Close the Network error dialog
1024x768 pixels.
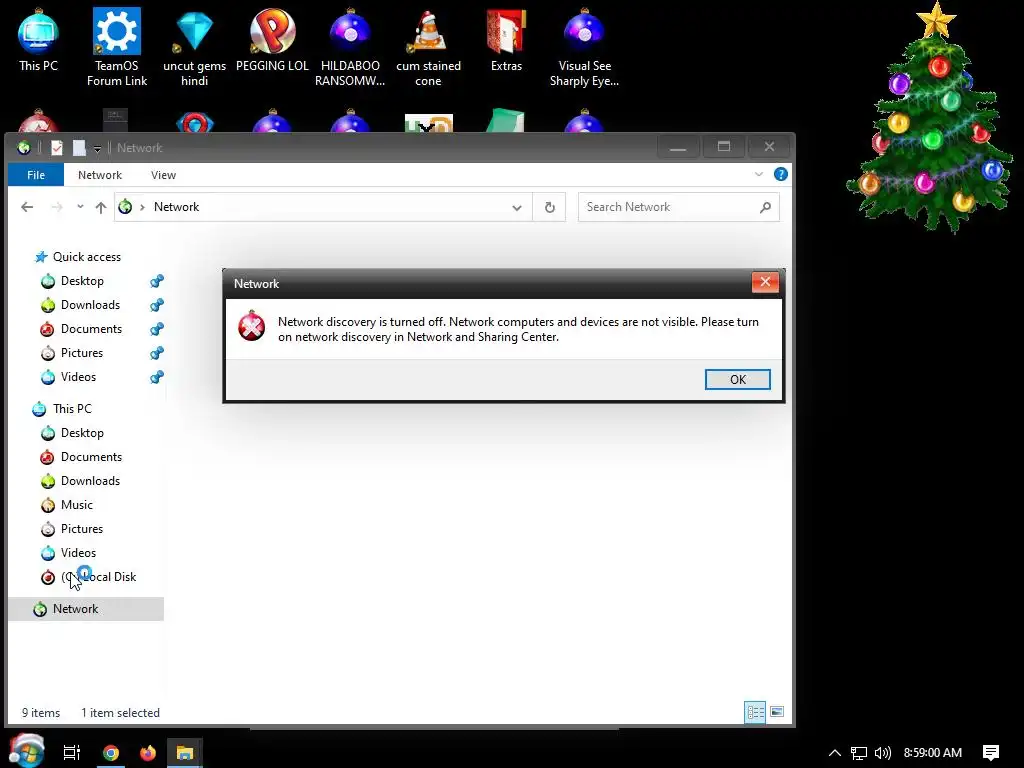pyautogui.click(x=765, y=282)
